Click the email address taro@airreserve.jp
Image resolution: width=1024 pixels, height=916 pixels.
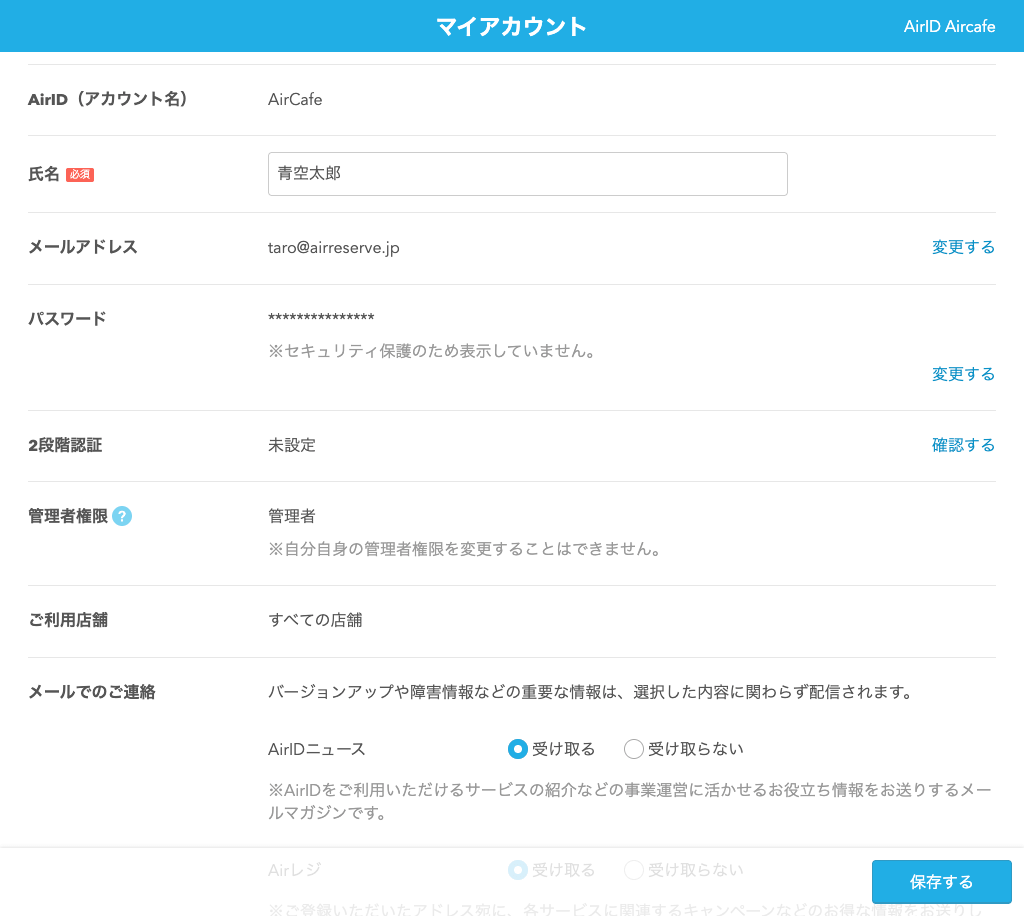click(x=334, y=247)
